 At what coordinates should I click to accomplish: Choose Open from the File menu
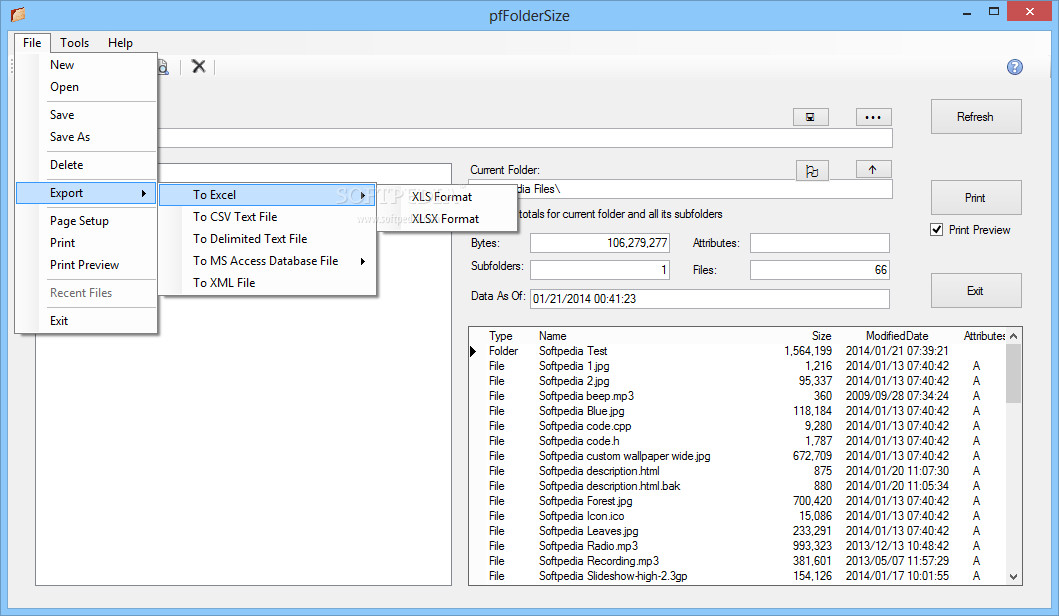[x=86, y=87]
